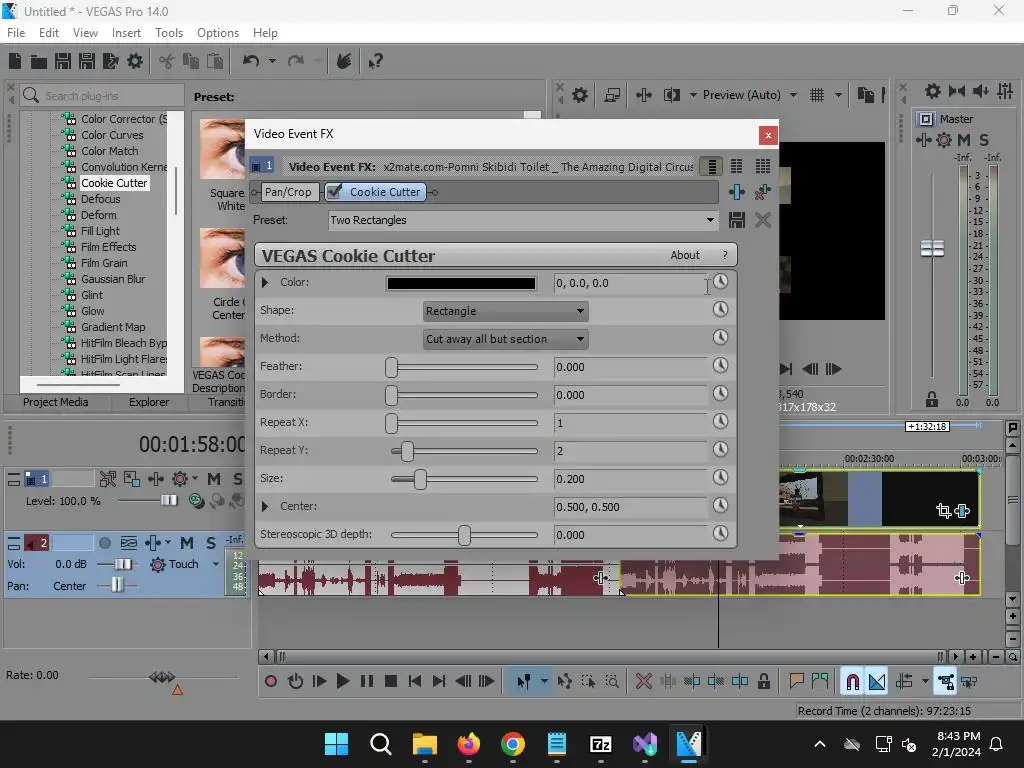The width and height of the screenshot is (1024, 768).
Task: Click the Stop button in transport
Action: (391, 682)
